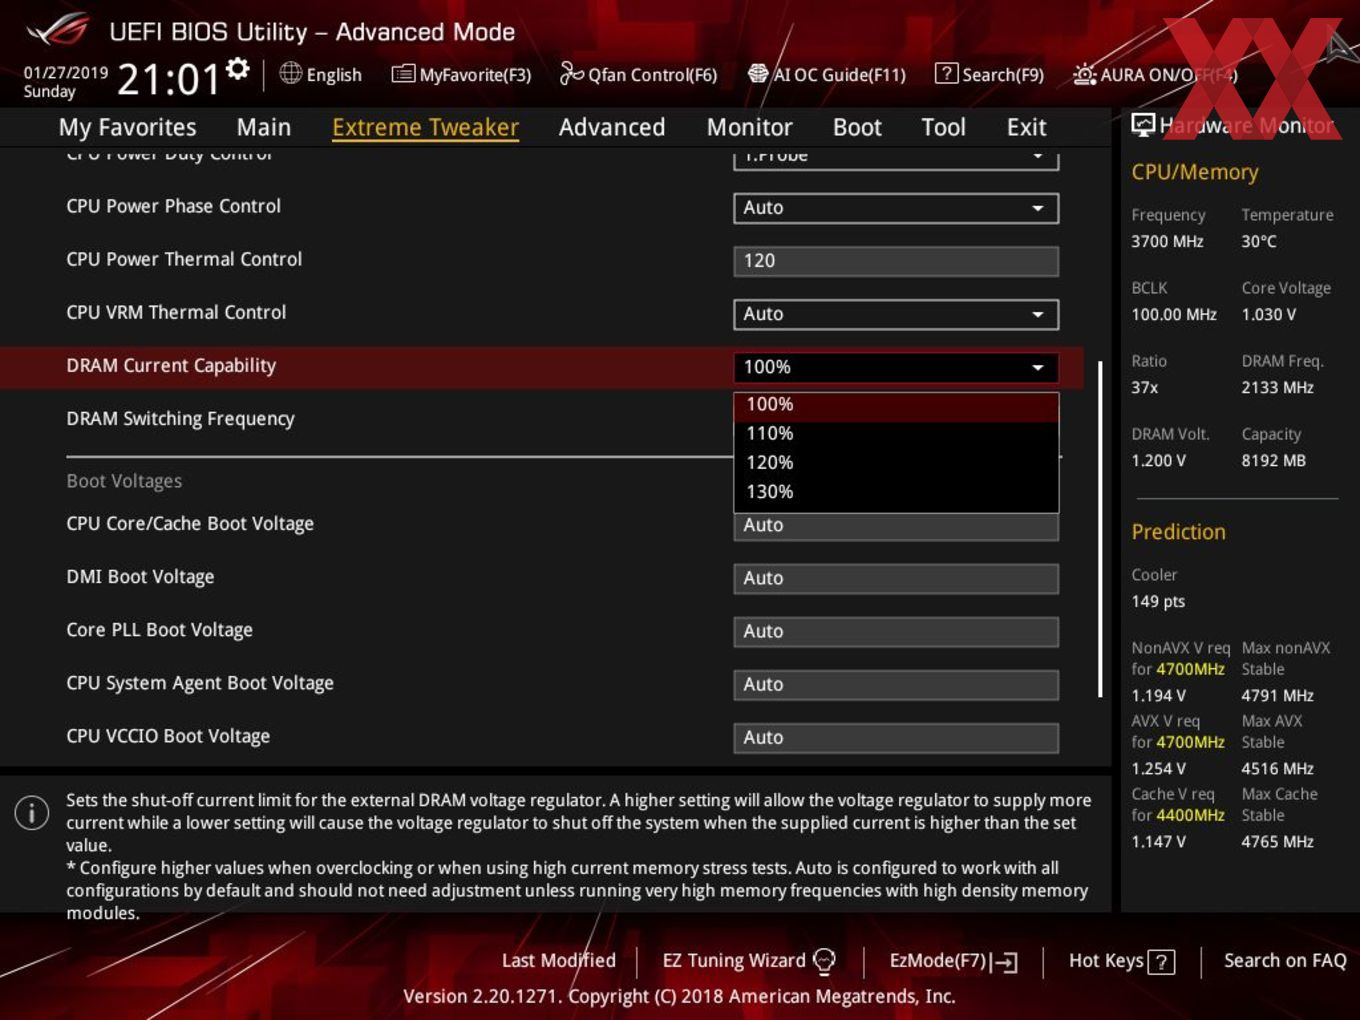Viewport: 1360px width, 1020px height.
Task: Click the globe language icon
Action: click(x=291, y=73)
